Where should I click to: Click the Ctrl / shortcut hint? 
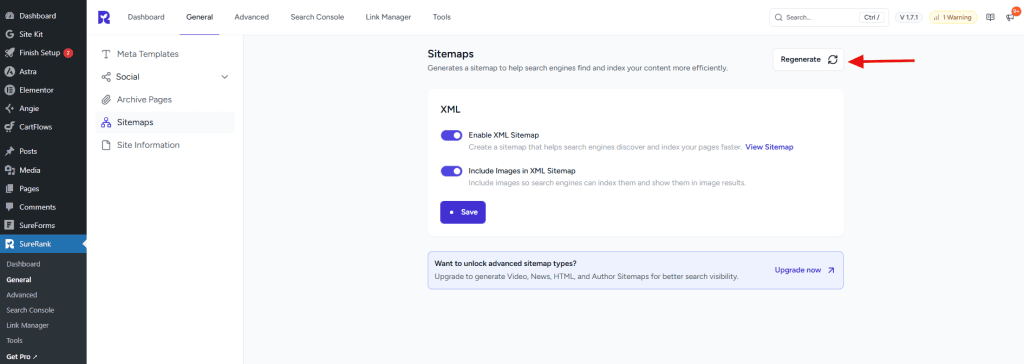pyautogui.click(x=871, y=18)
